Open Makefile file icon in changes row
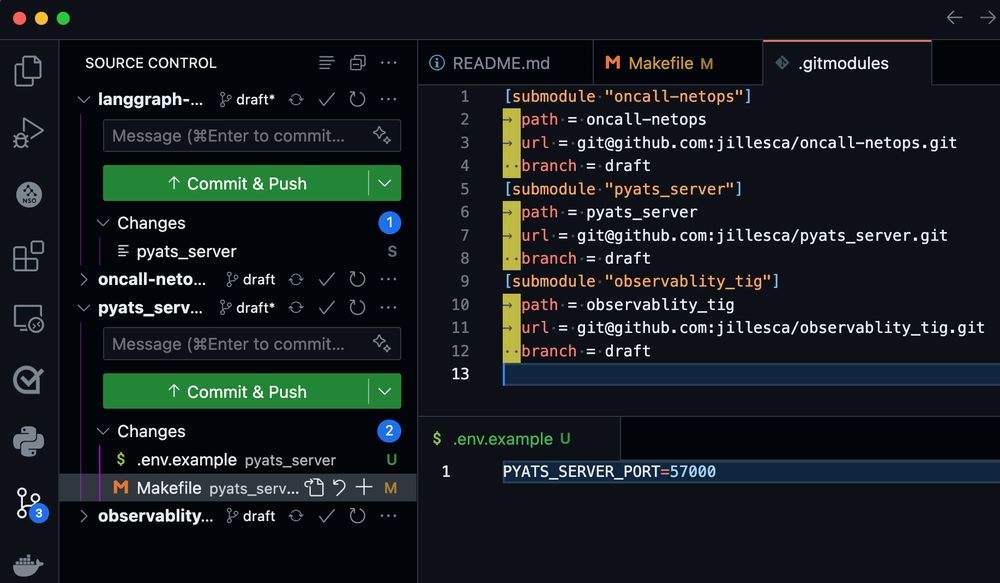The width and height of the screenshot is (1000, 583). [x=314, y=488]
